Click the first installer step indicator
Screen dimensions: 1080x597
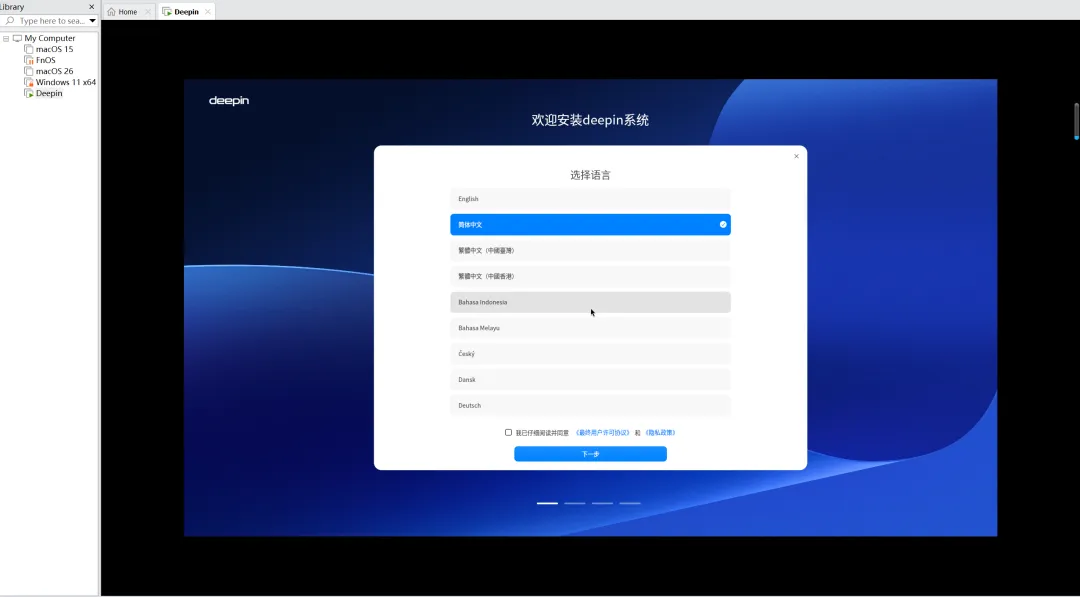point(548,503)
